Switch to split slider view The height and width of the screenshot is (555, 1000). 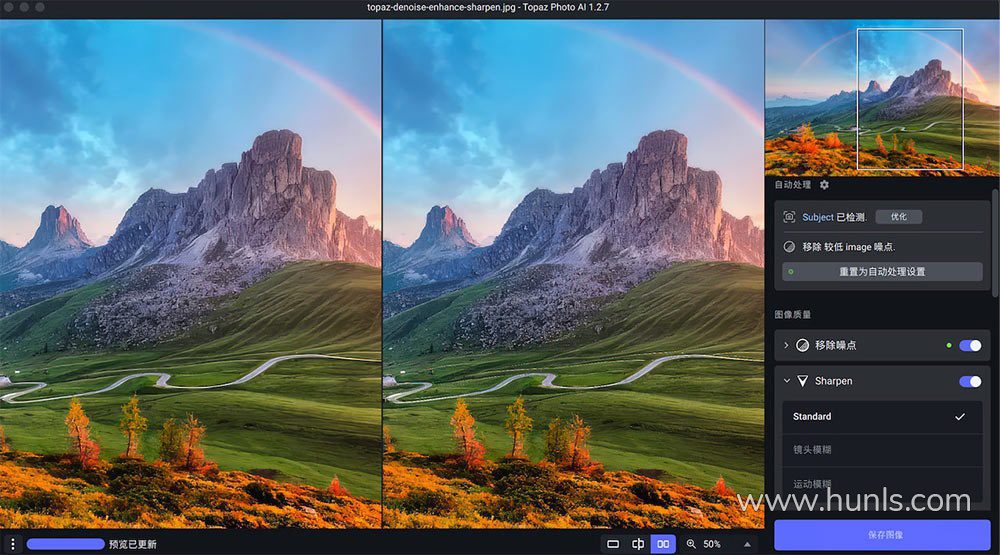[x=638, y=544]
